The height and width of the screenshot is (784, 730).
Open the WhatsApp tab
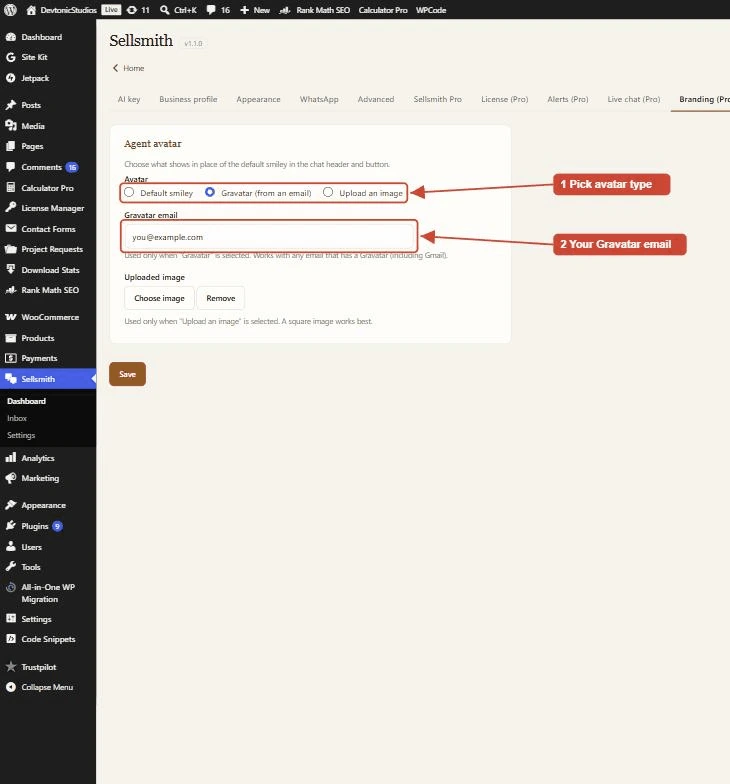(x=319, y=99)
